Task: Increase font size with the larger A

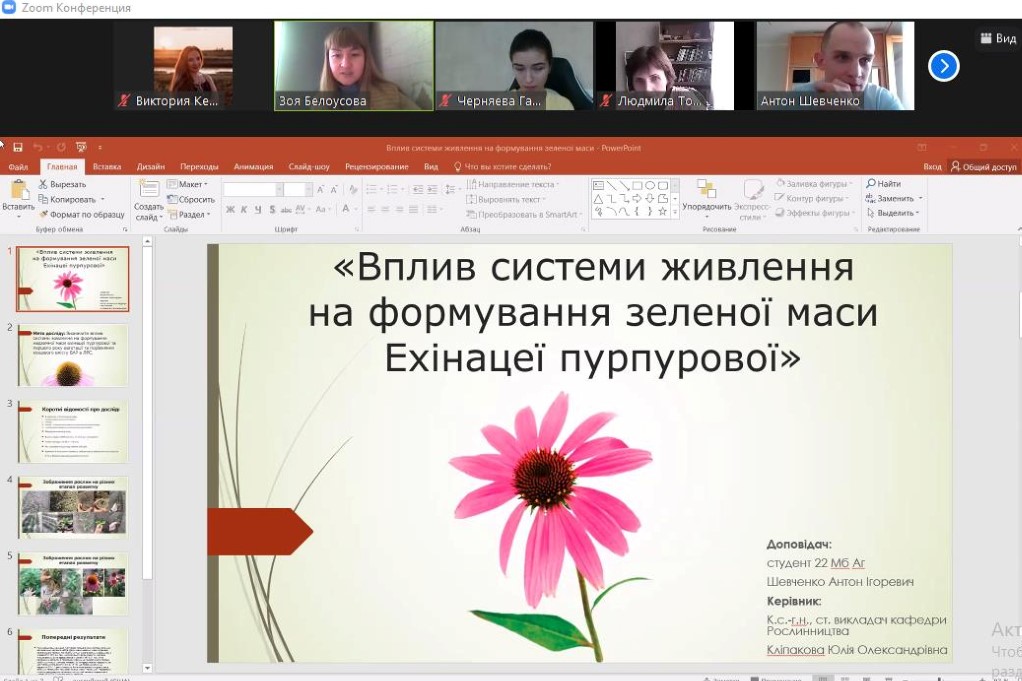Action: pos(320,190)
